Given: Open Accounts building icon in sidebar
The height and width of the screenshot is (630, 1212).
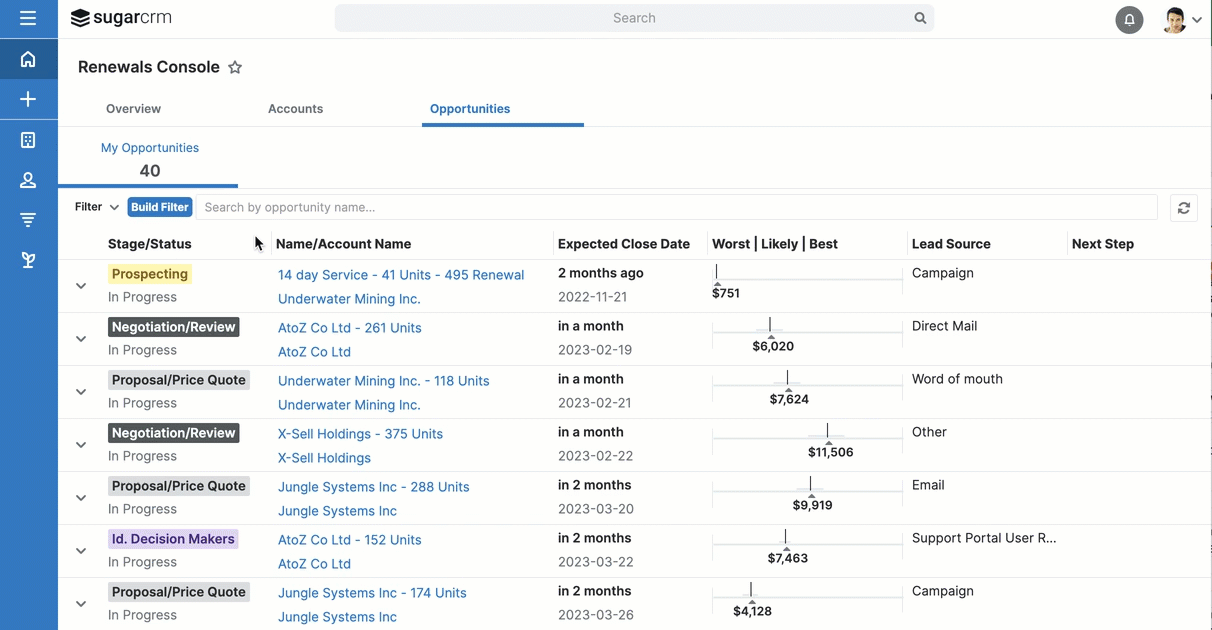Looking at the screenshot, I should coord(28,140).
